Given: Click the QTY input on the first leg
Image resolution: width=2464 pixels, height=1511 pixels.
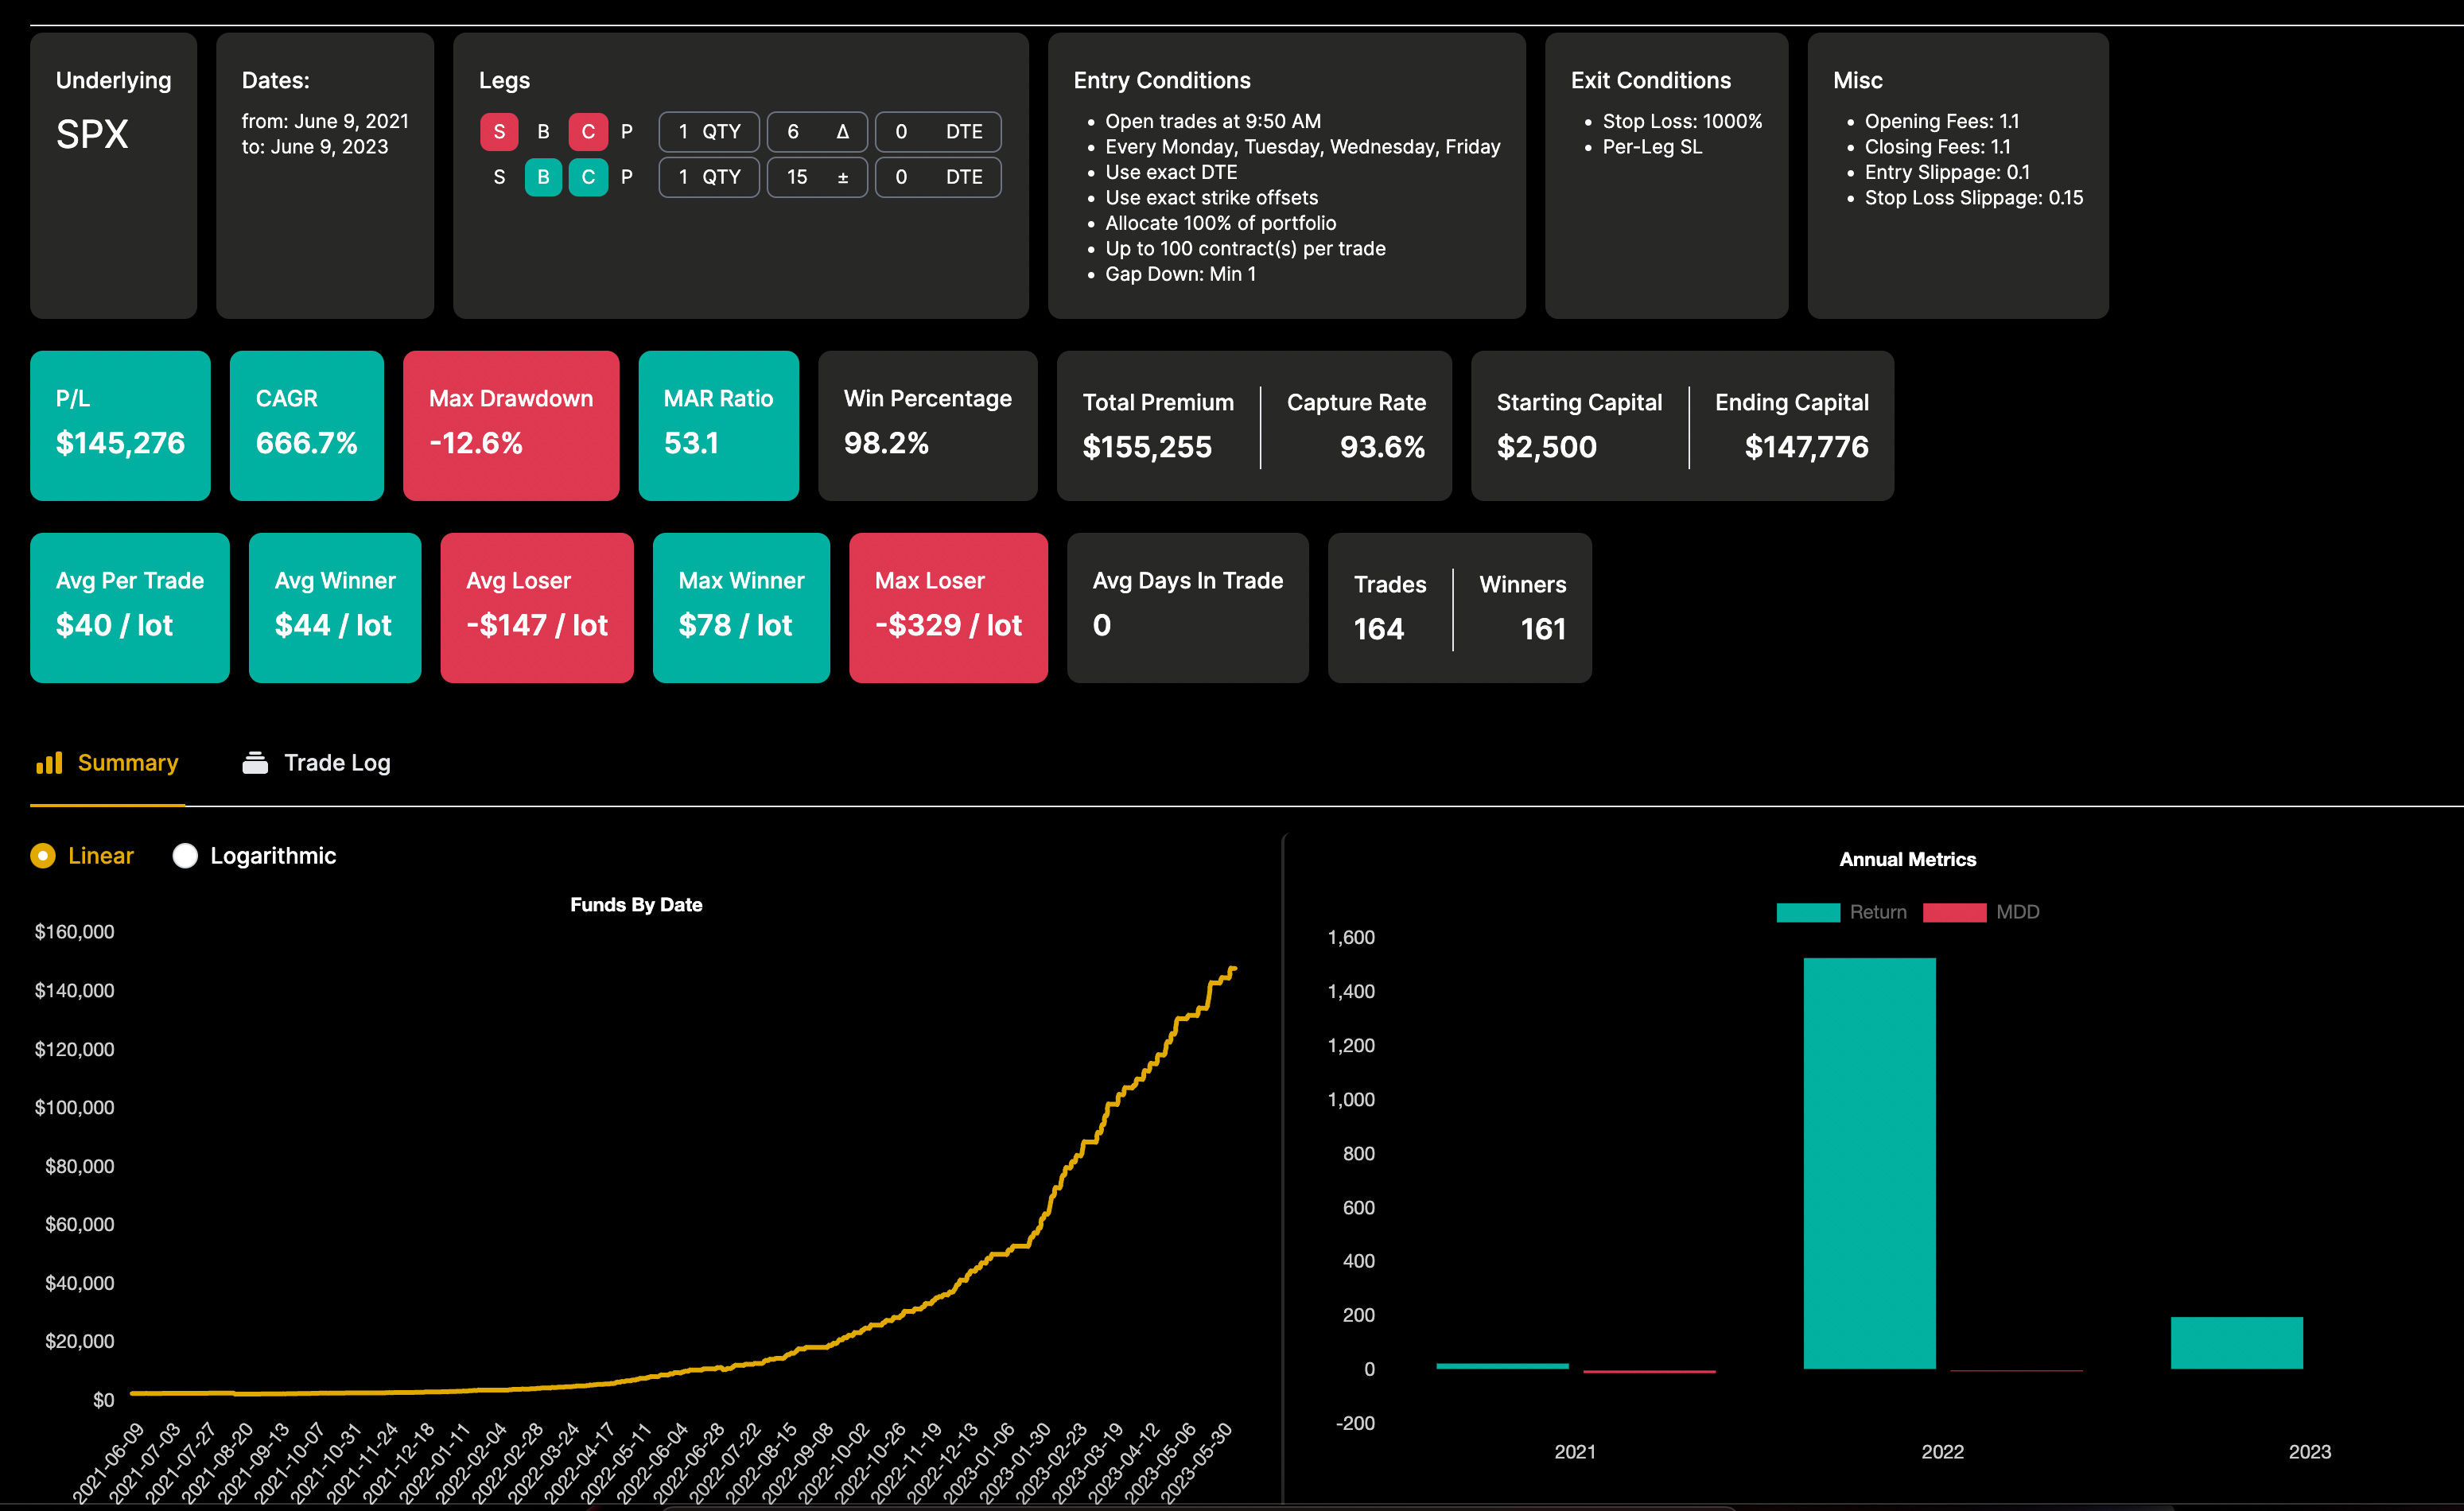Looking at the screenshot, I should point(709,131).
